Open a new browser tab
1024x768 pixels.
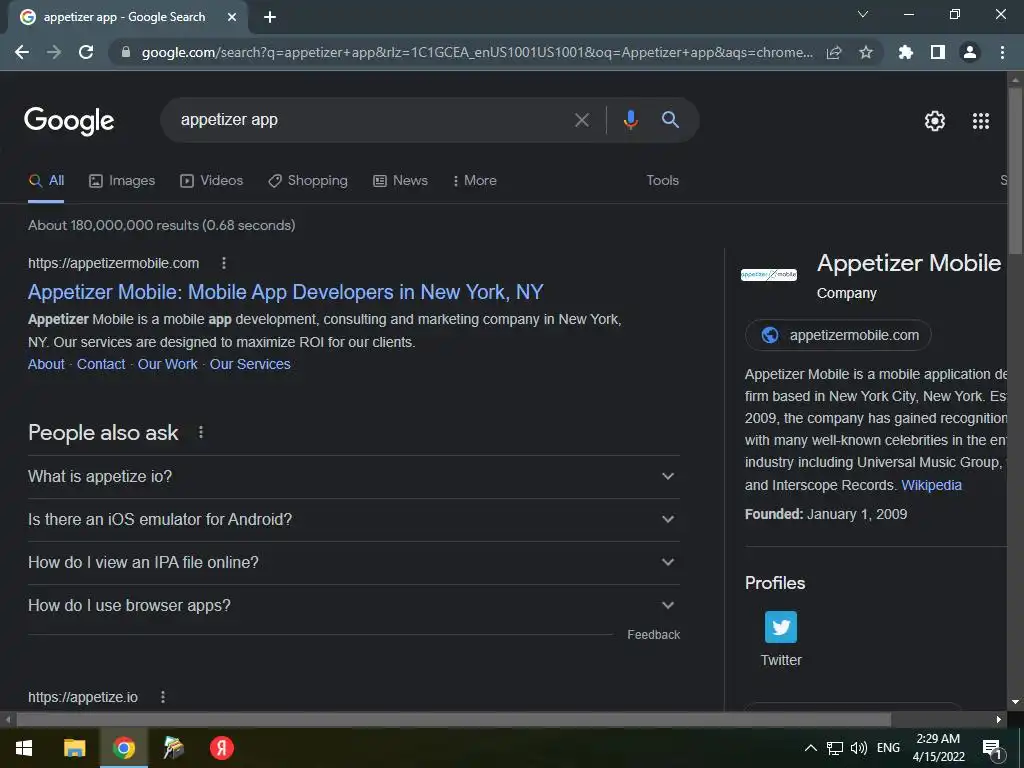point(270,17)
